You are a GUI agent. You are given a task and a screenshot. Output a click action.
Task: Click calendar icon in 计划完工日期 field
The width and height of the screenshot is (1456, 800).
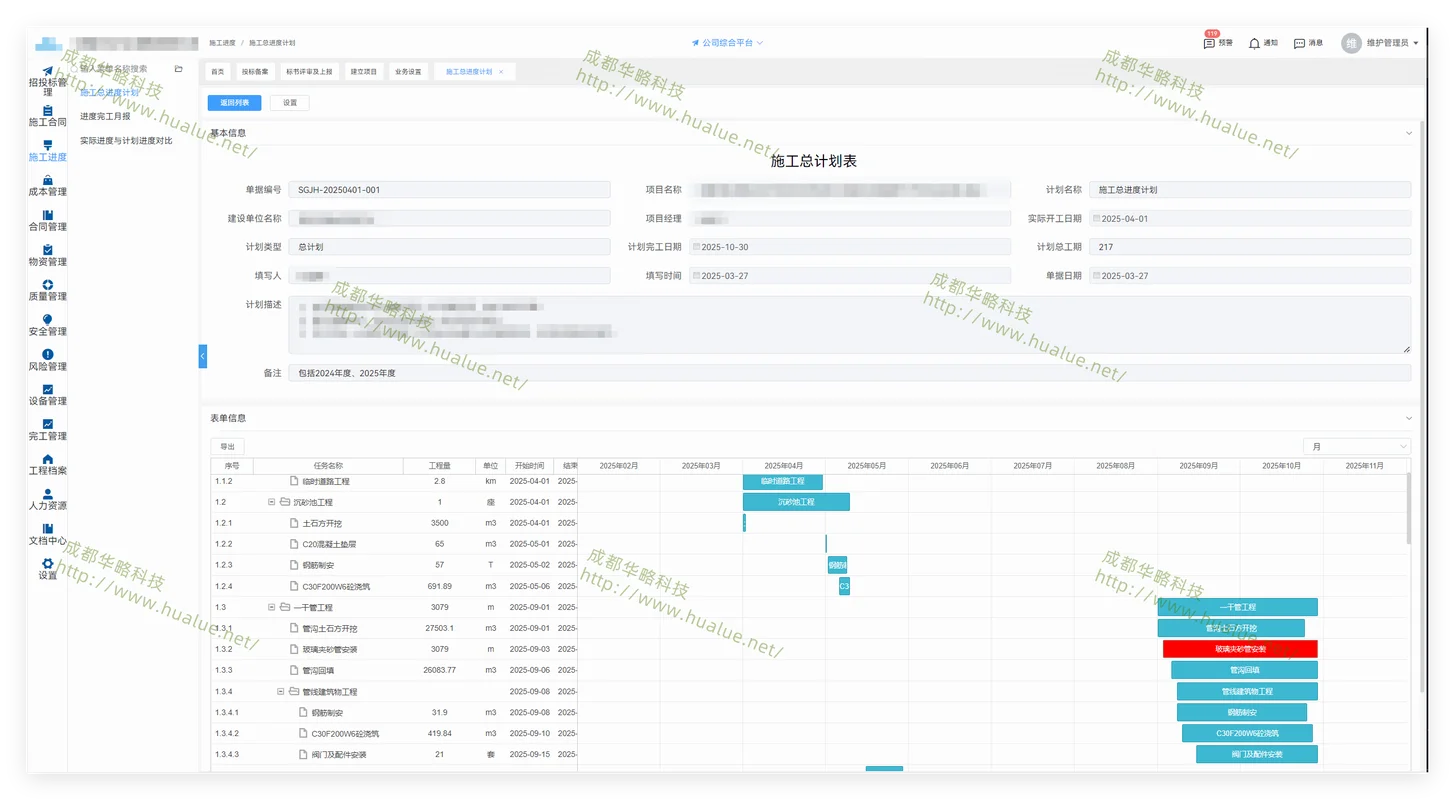[x=696, y=247]
